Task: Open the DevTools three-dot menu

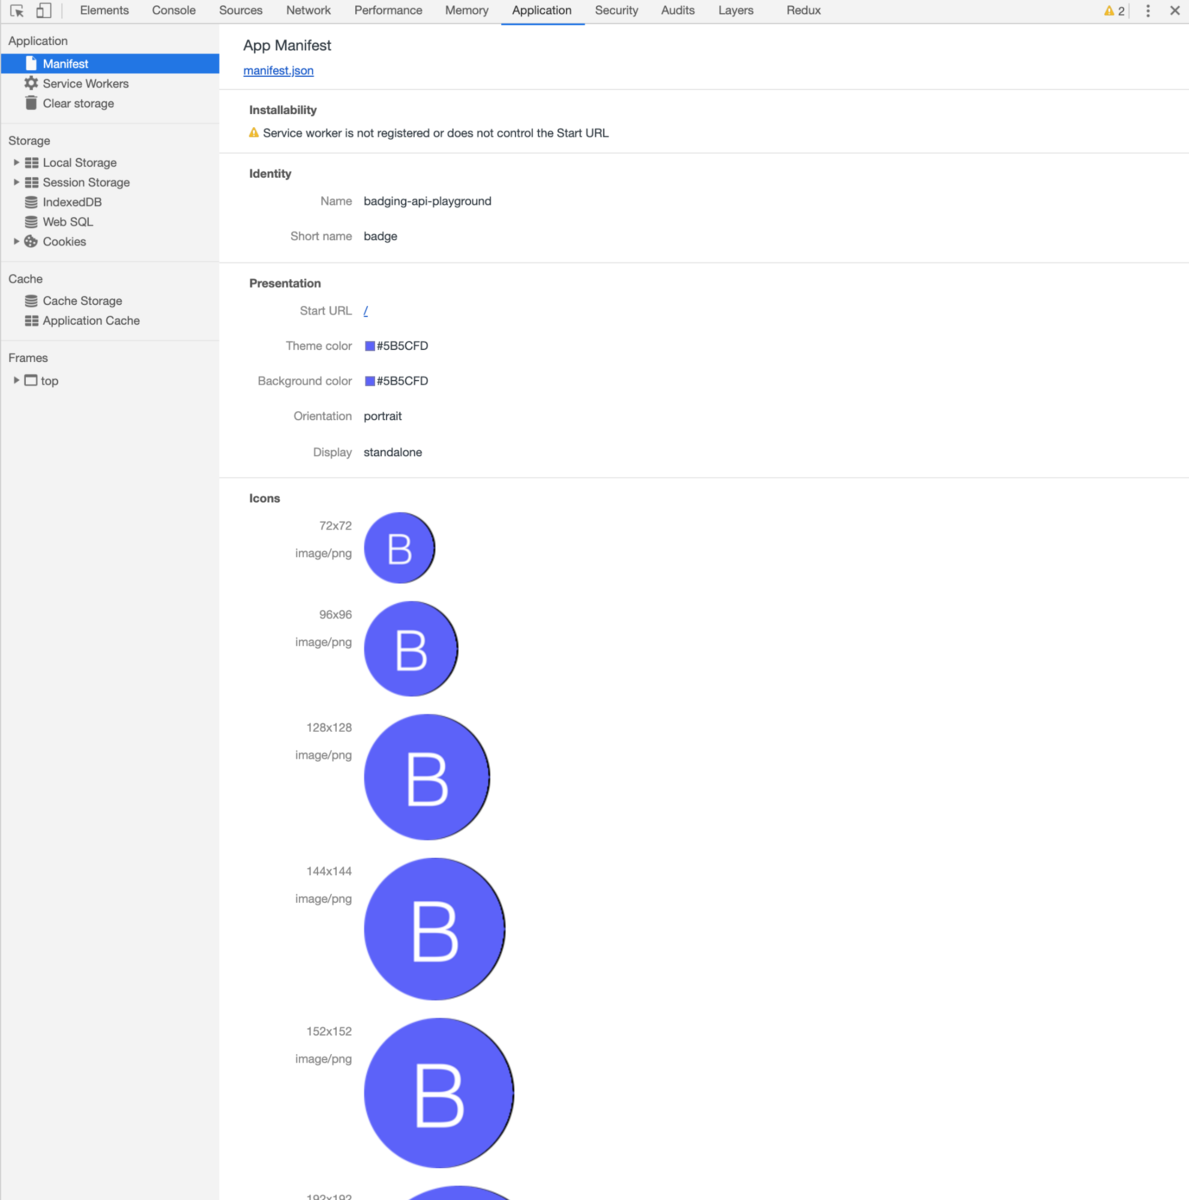Action: pyautogui.click(x=1148, y=11)
